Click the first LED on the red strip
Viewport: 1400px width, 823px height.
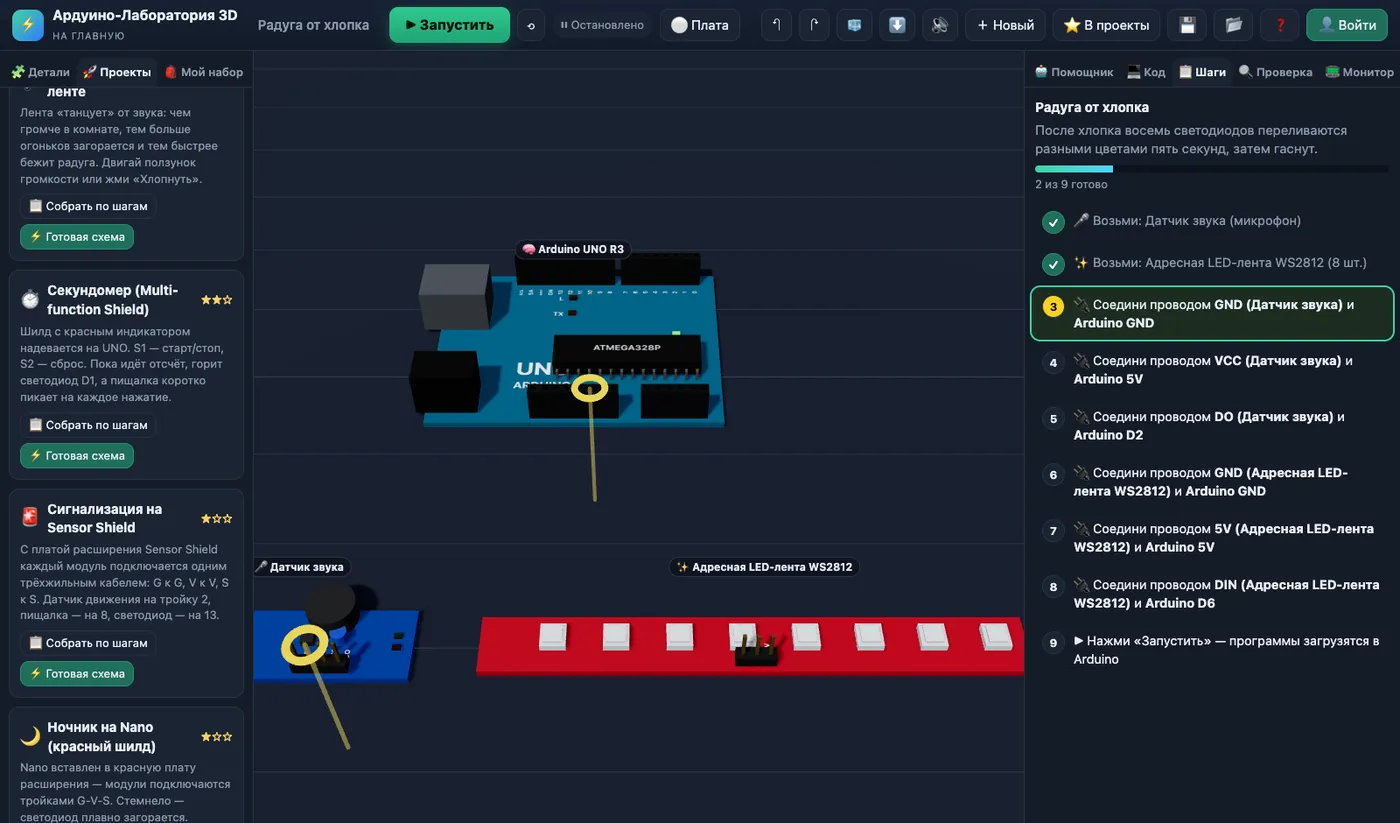tap(553, 636)
